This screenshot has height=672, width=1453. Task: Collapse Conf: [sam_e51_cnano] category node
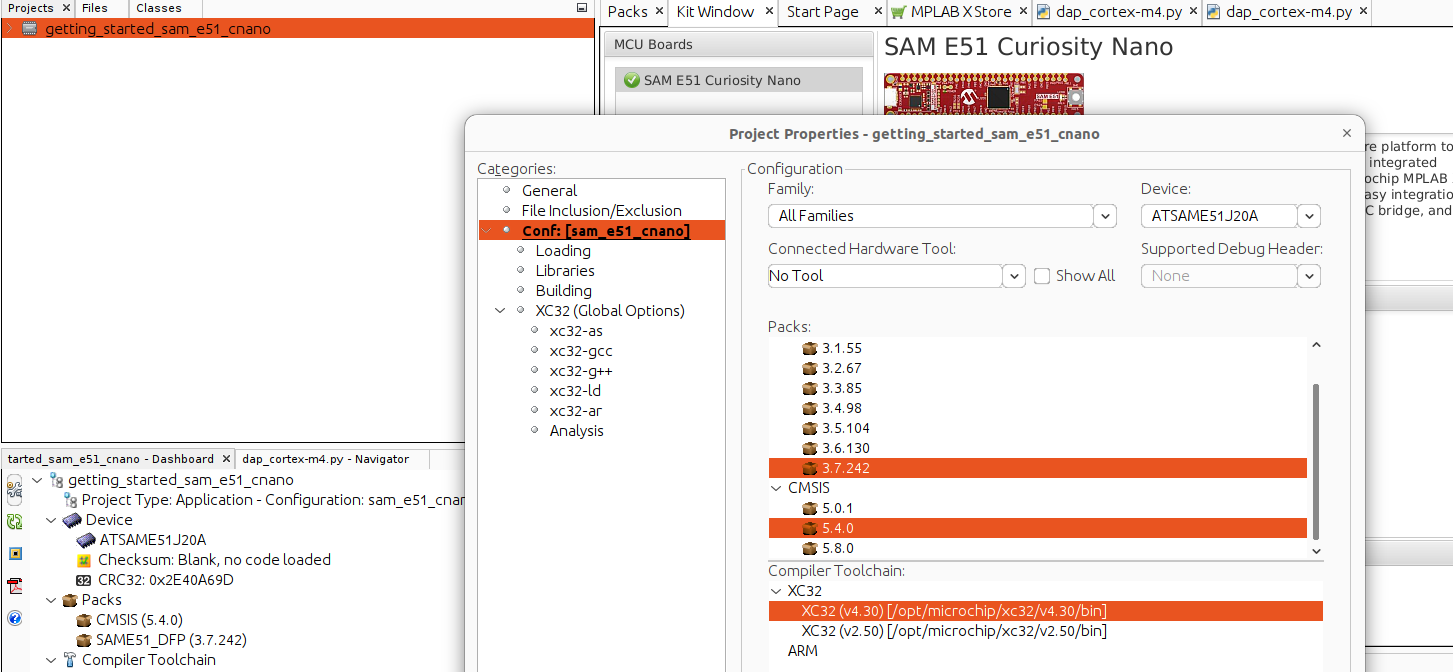click(x=487, y=231)
